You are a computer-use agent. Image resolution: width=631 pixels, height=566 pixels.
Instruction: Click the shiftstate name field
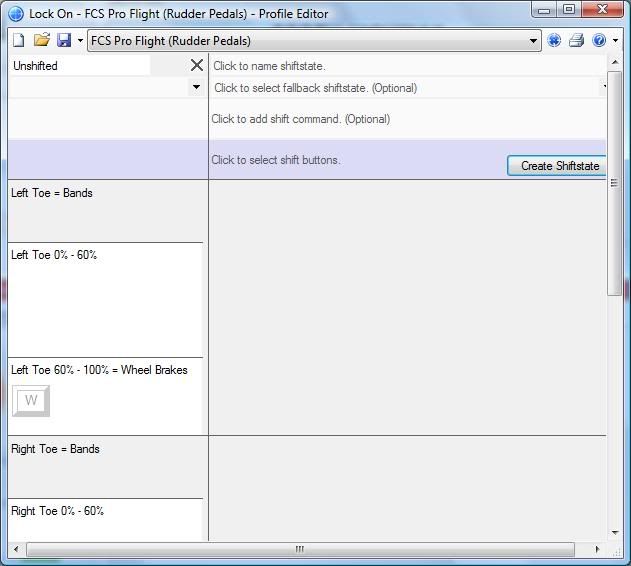405,66
